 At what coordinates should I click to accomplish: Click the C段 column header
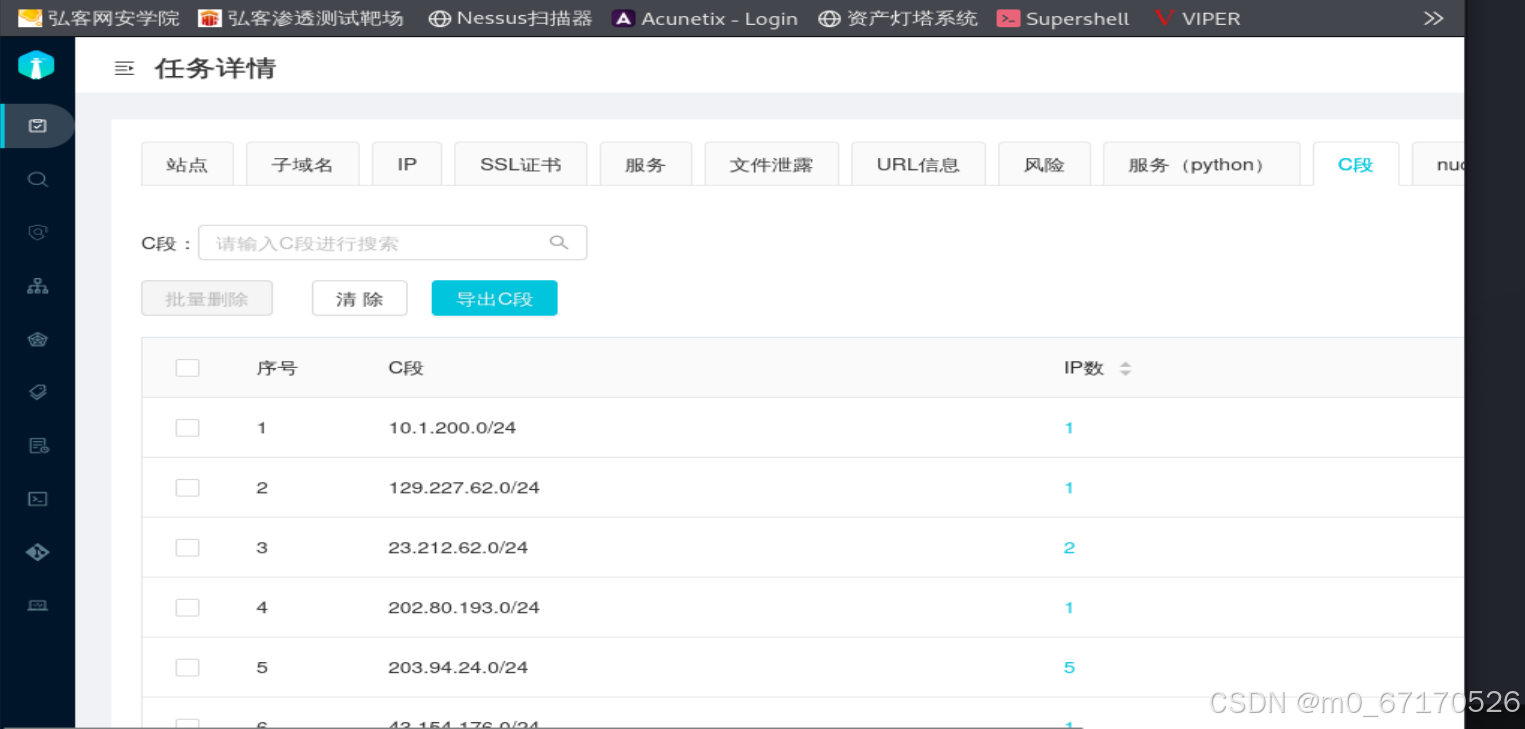point(406,368)
